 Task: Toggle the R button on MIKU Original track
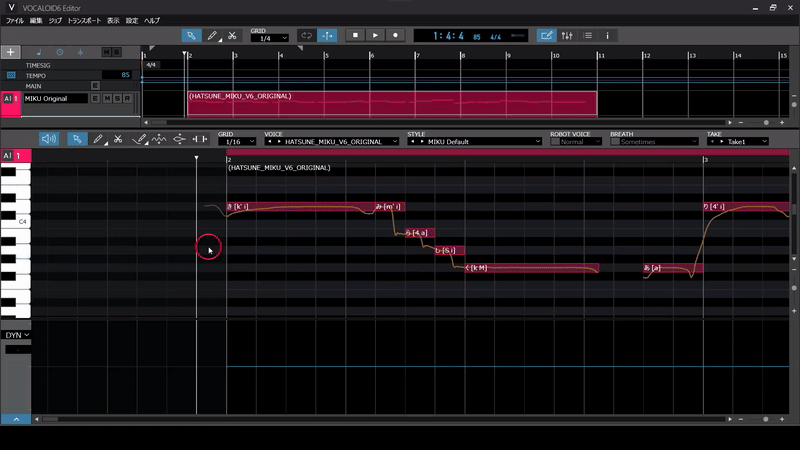click(128, 98)
